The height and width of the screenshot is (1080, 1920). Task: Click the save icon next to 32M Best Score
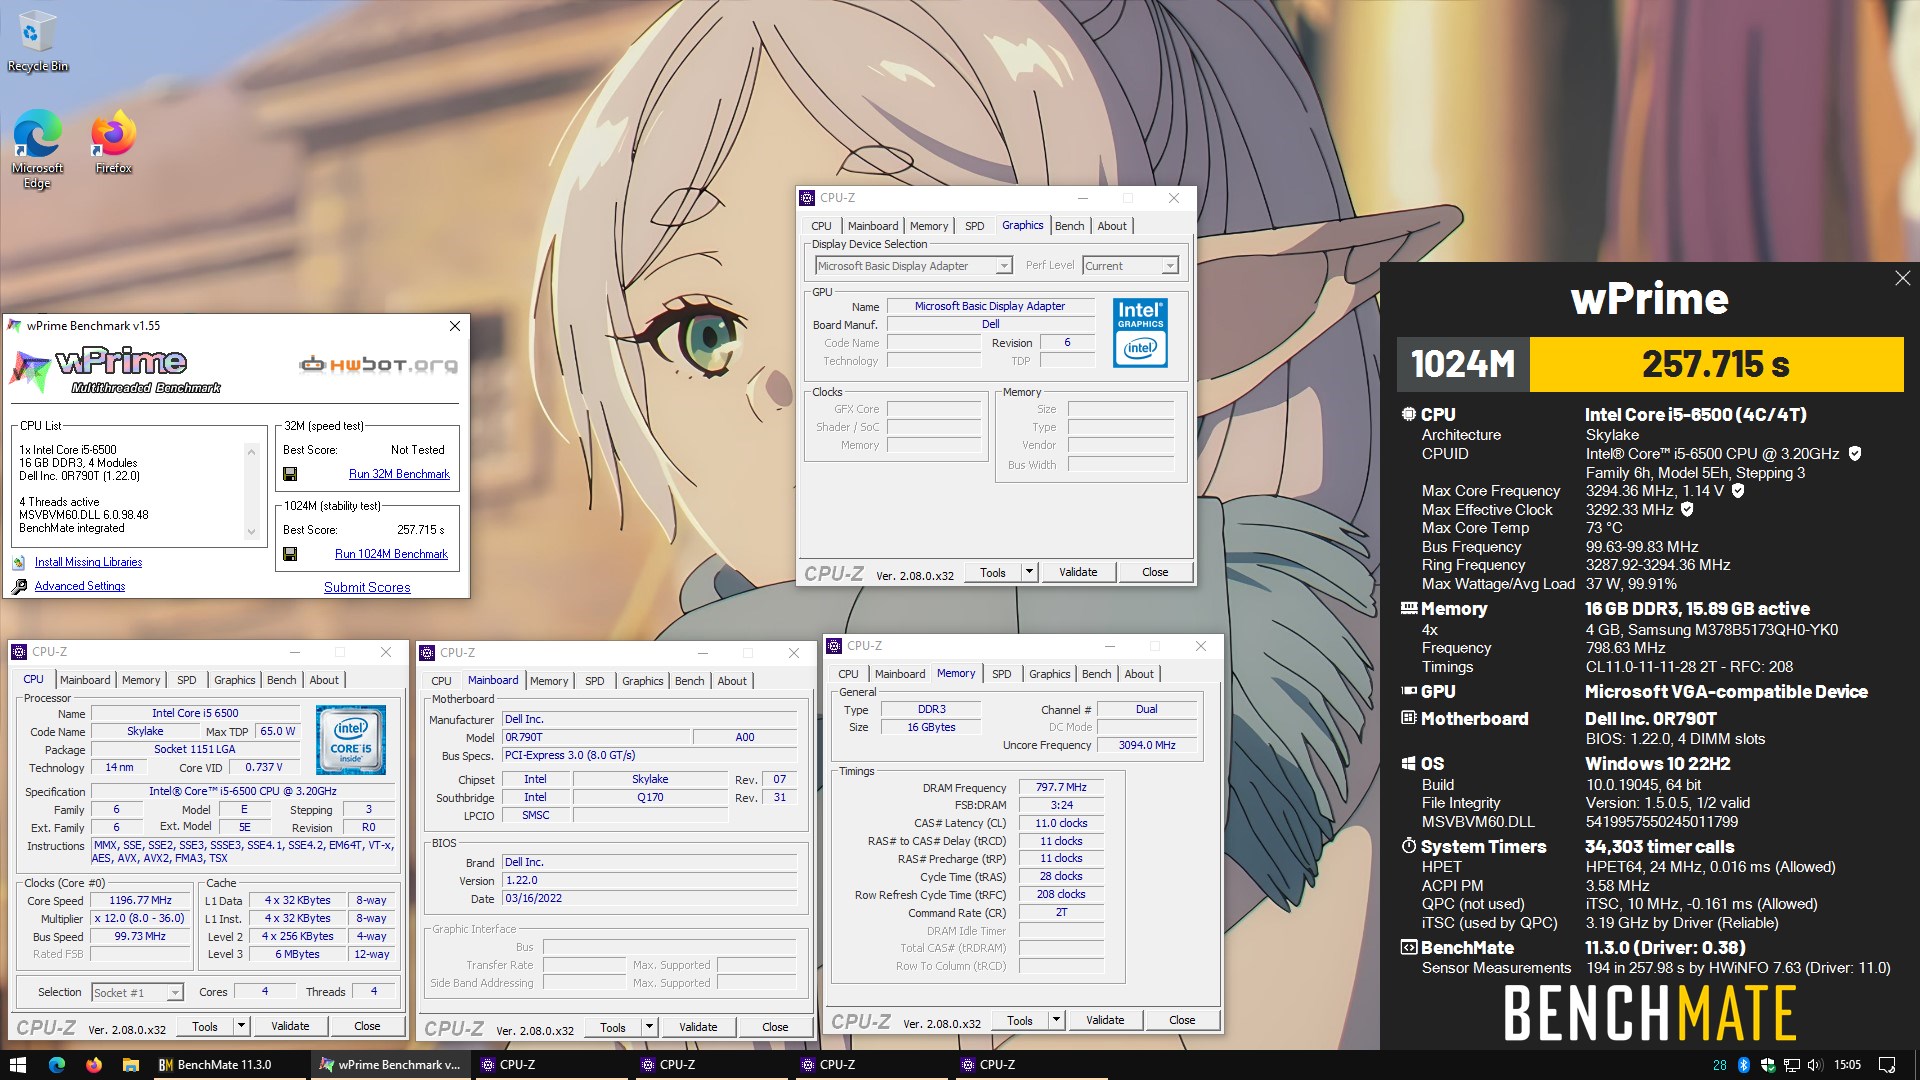[290, 474]
